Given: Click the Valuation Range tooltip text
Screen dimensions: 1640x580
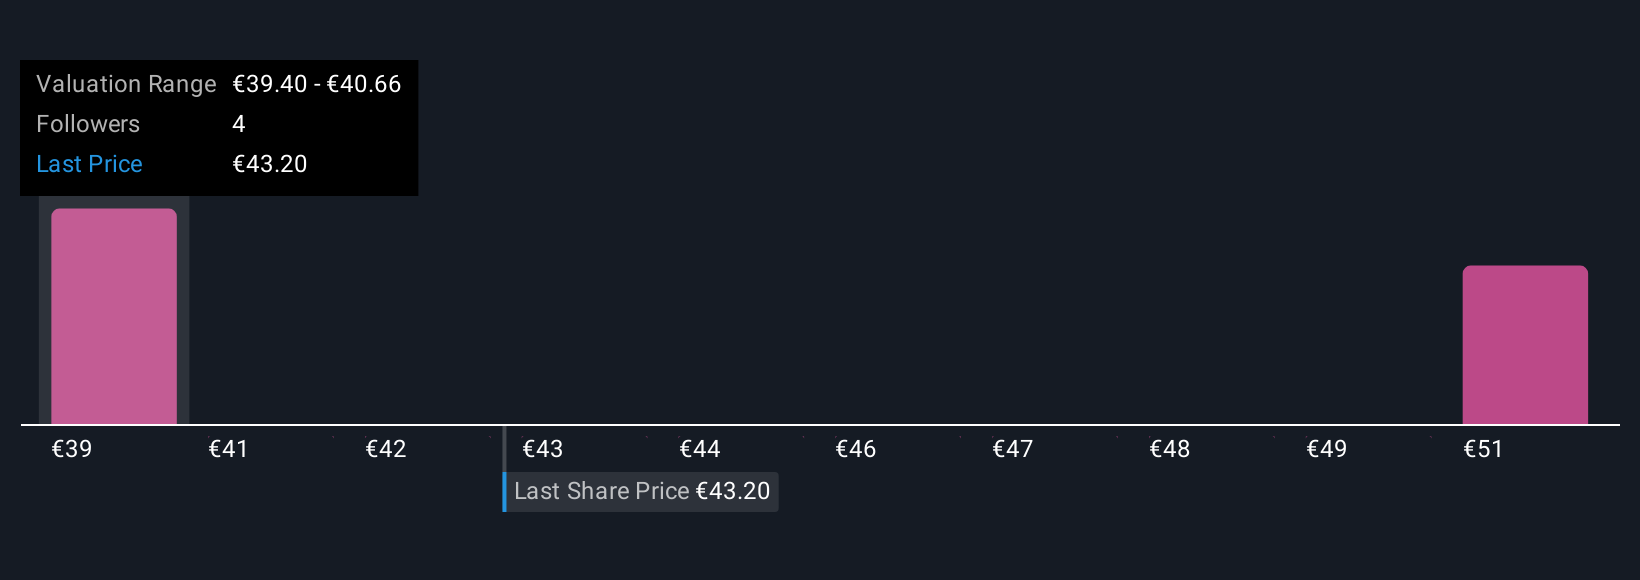Looking at the screenshot, I should click(x=126, y=84).
